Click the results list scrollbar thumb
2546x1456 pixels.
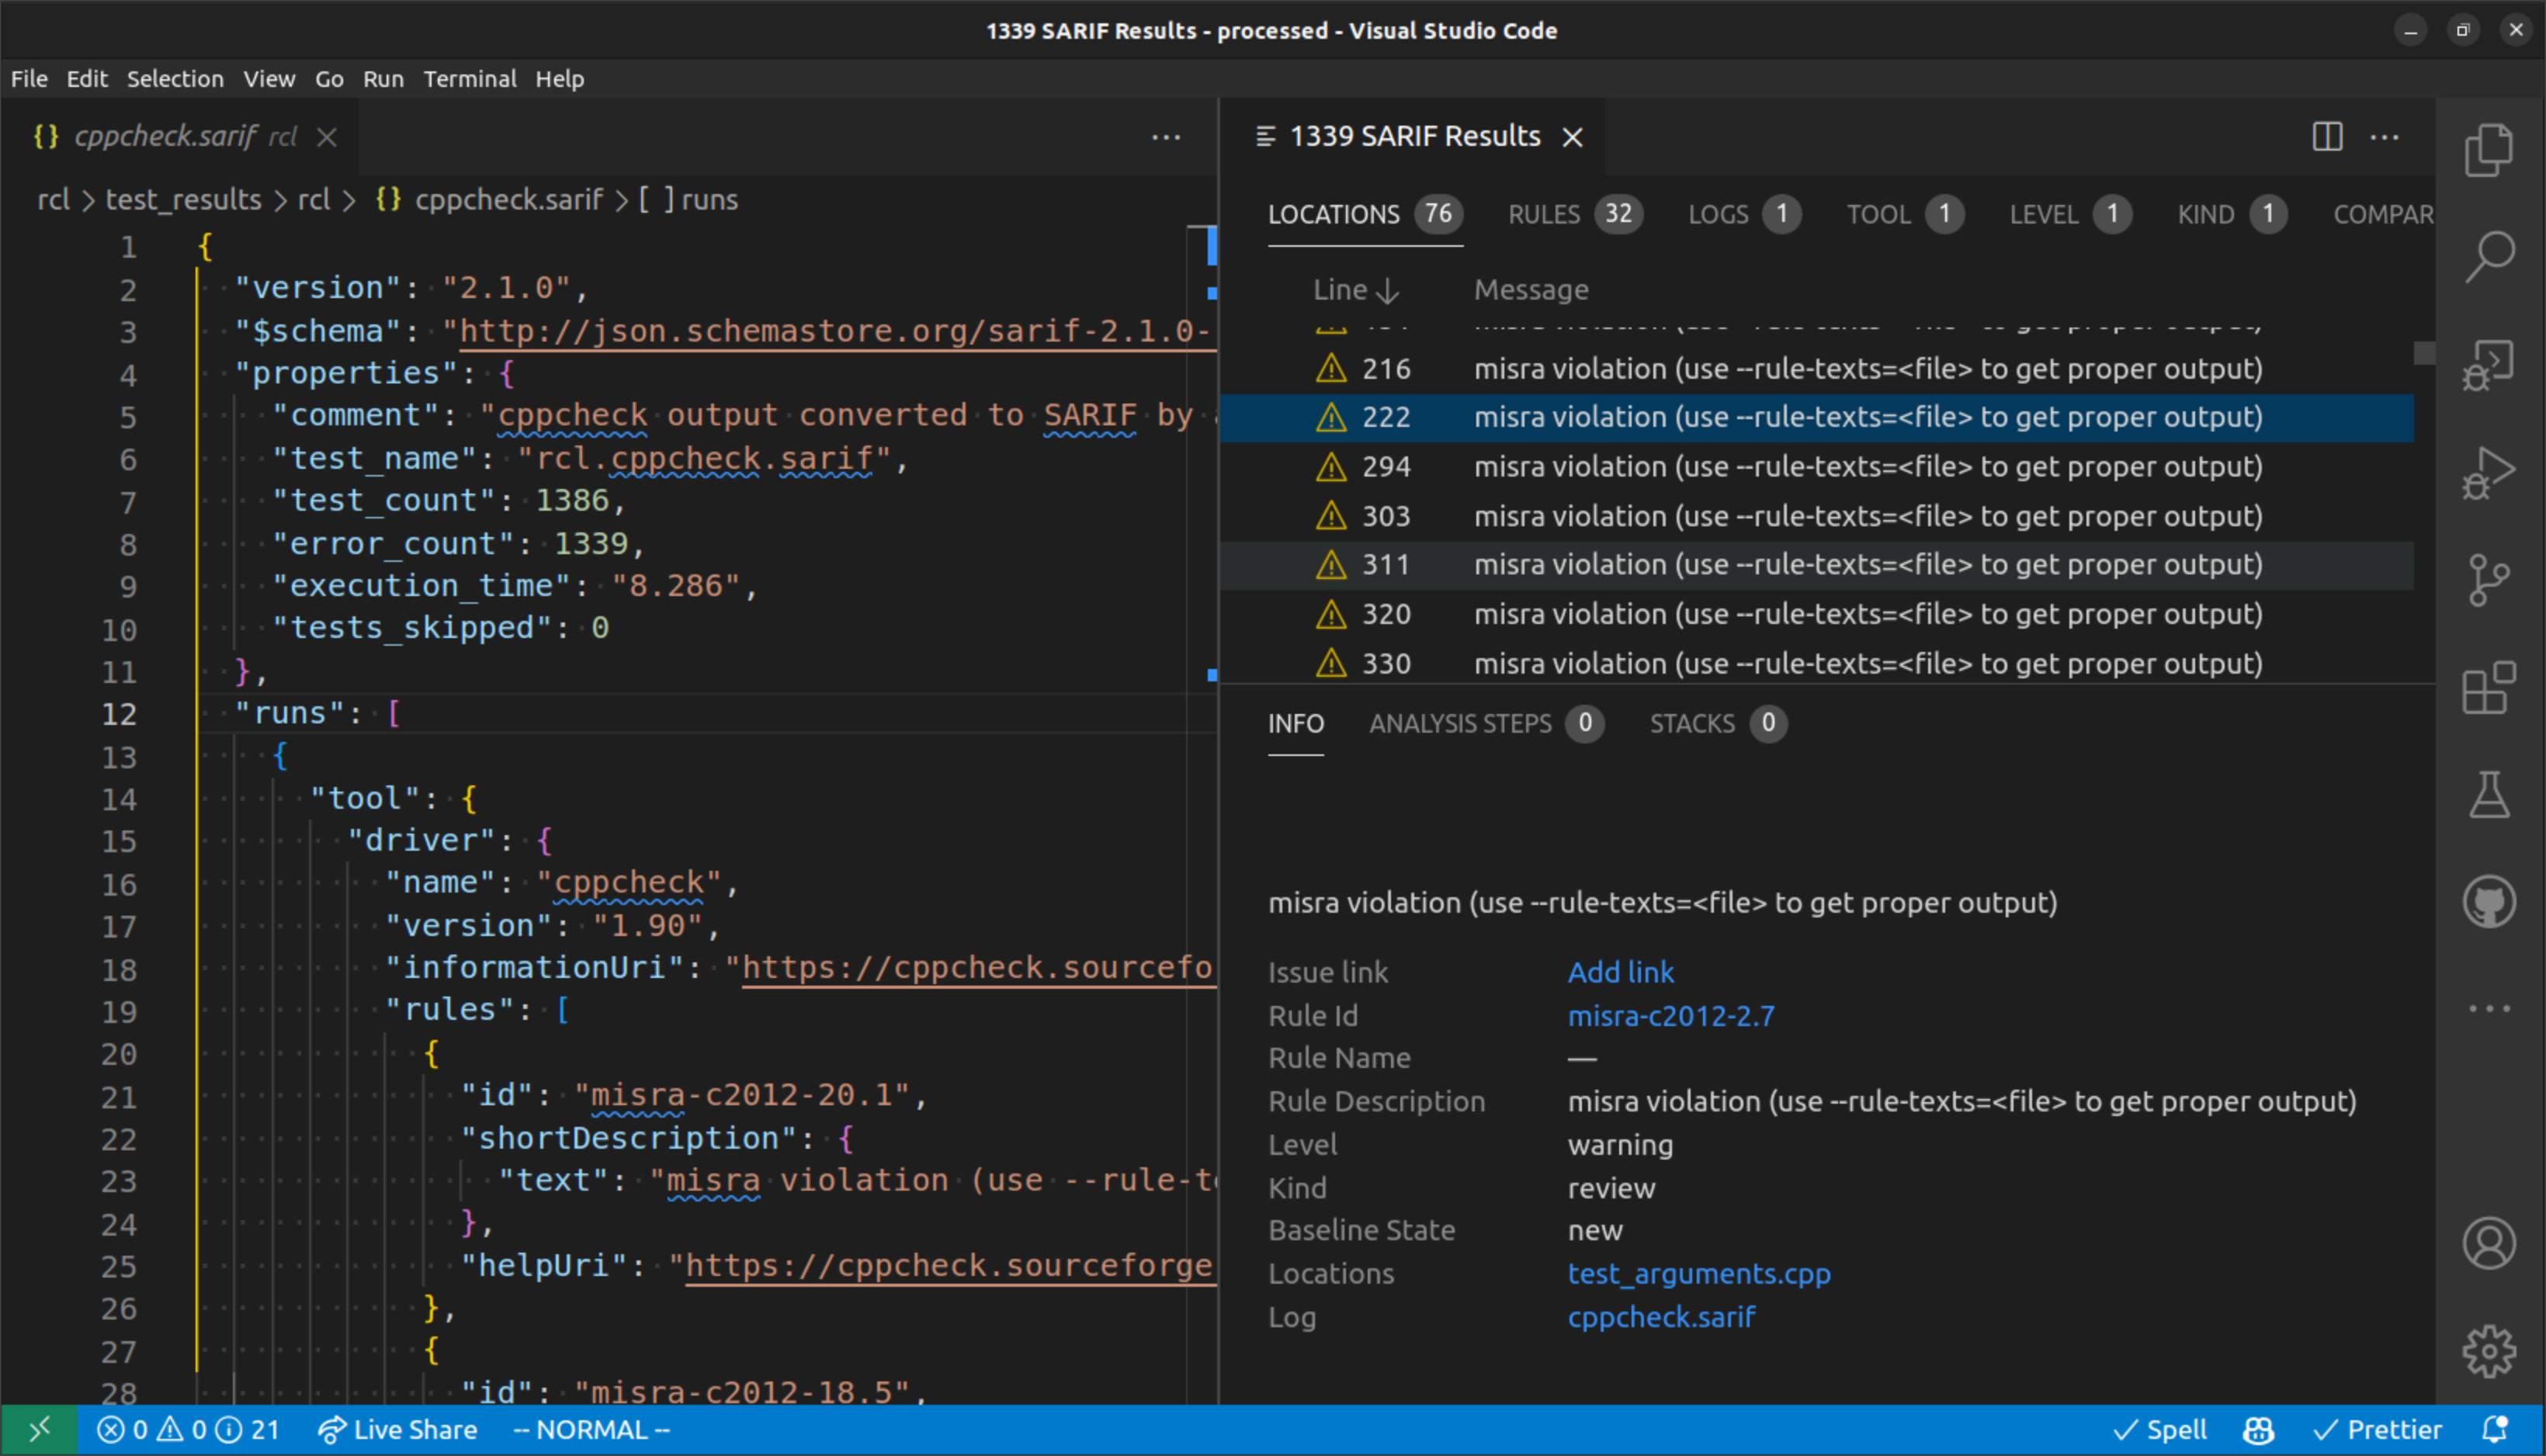pyautogui.click(x=2424, y=353)
